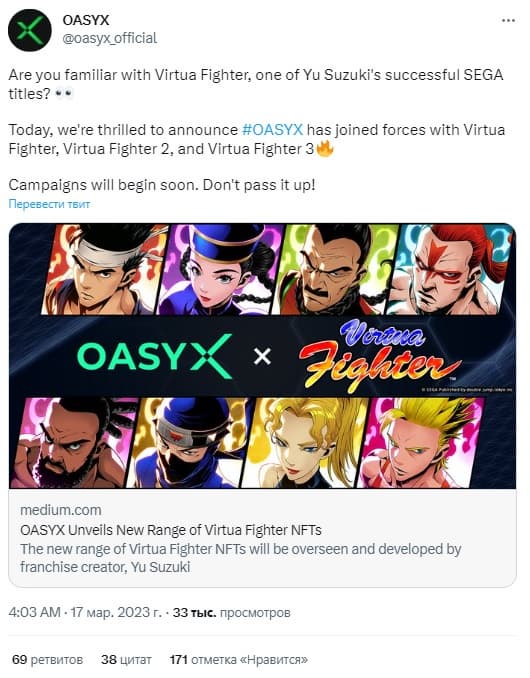Click the blonde woman character portrait
The image size is (530, 678).
(305, 443)
